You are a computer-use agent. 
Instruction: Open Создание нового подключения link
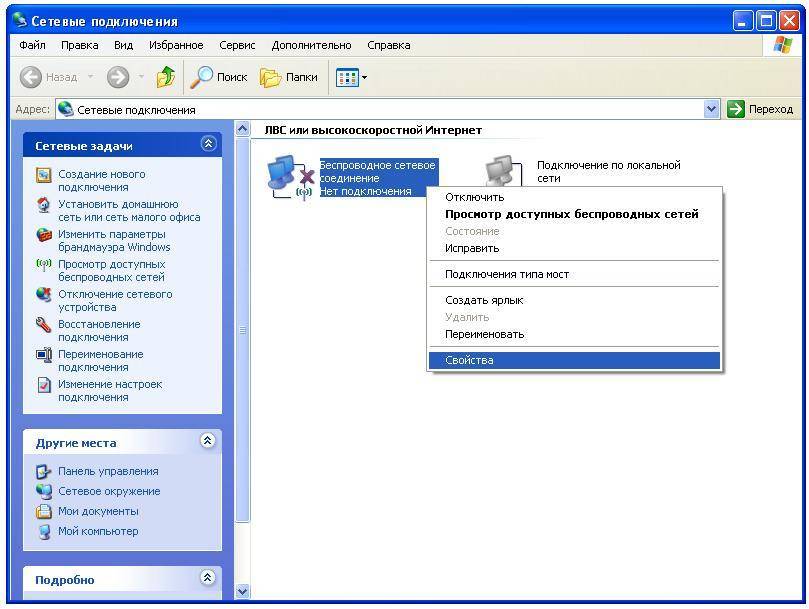[100, 180]
